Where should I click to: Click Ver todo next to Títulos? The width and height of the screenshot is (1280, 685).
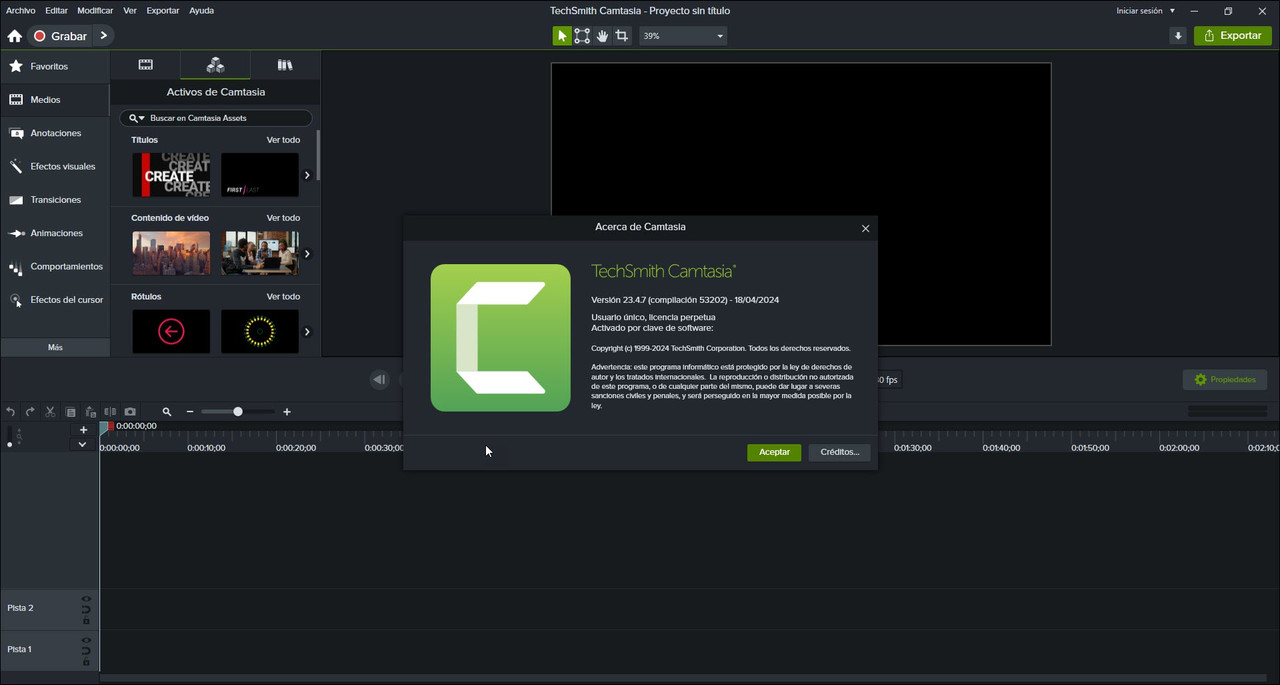[283, 140]
